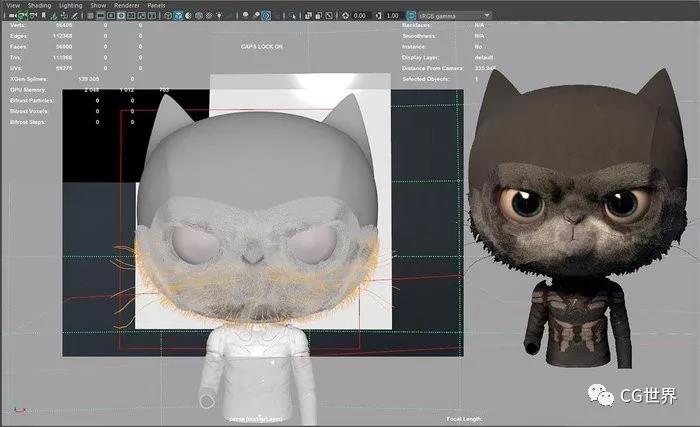The height and width of the screenshot is (427, 700).
Task: Toggle X-Ray Active Components icon
Action: 318,16
